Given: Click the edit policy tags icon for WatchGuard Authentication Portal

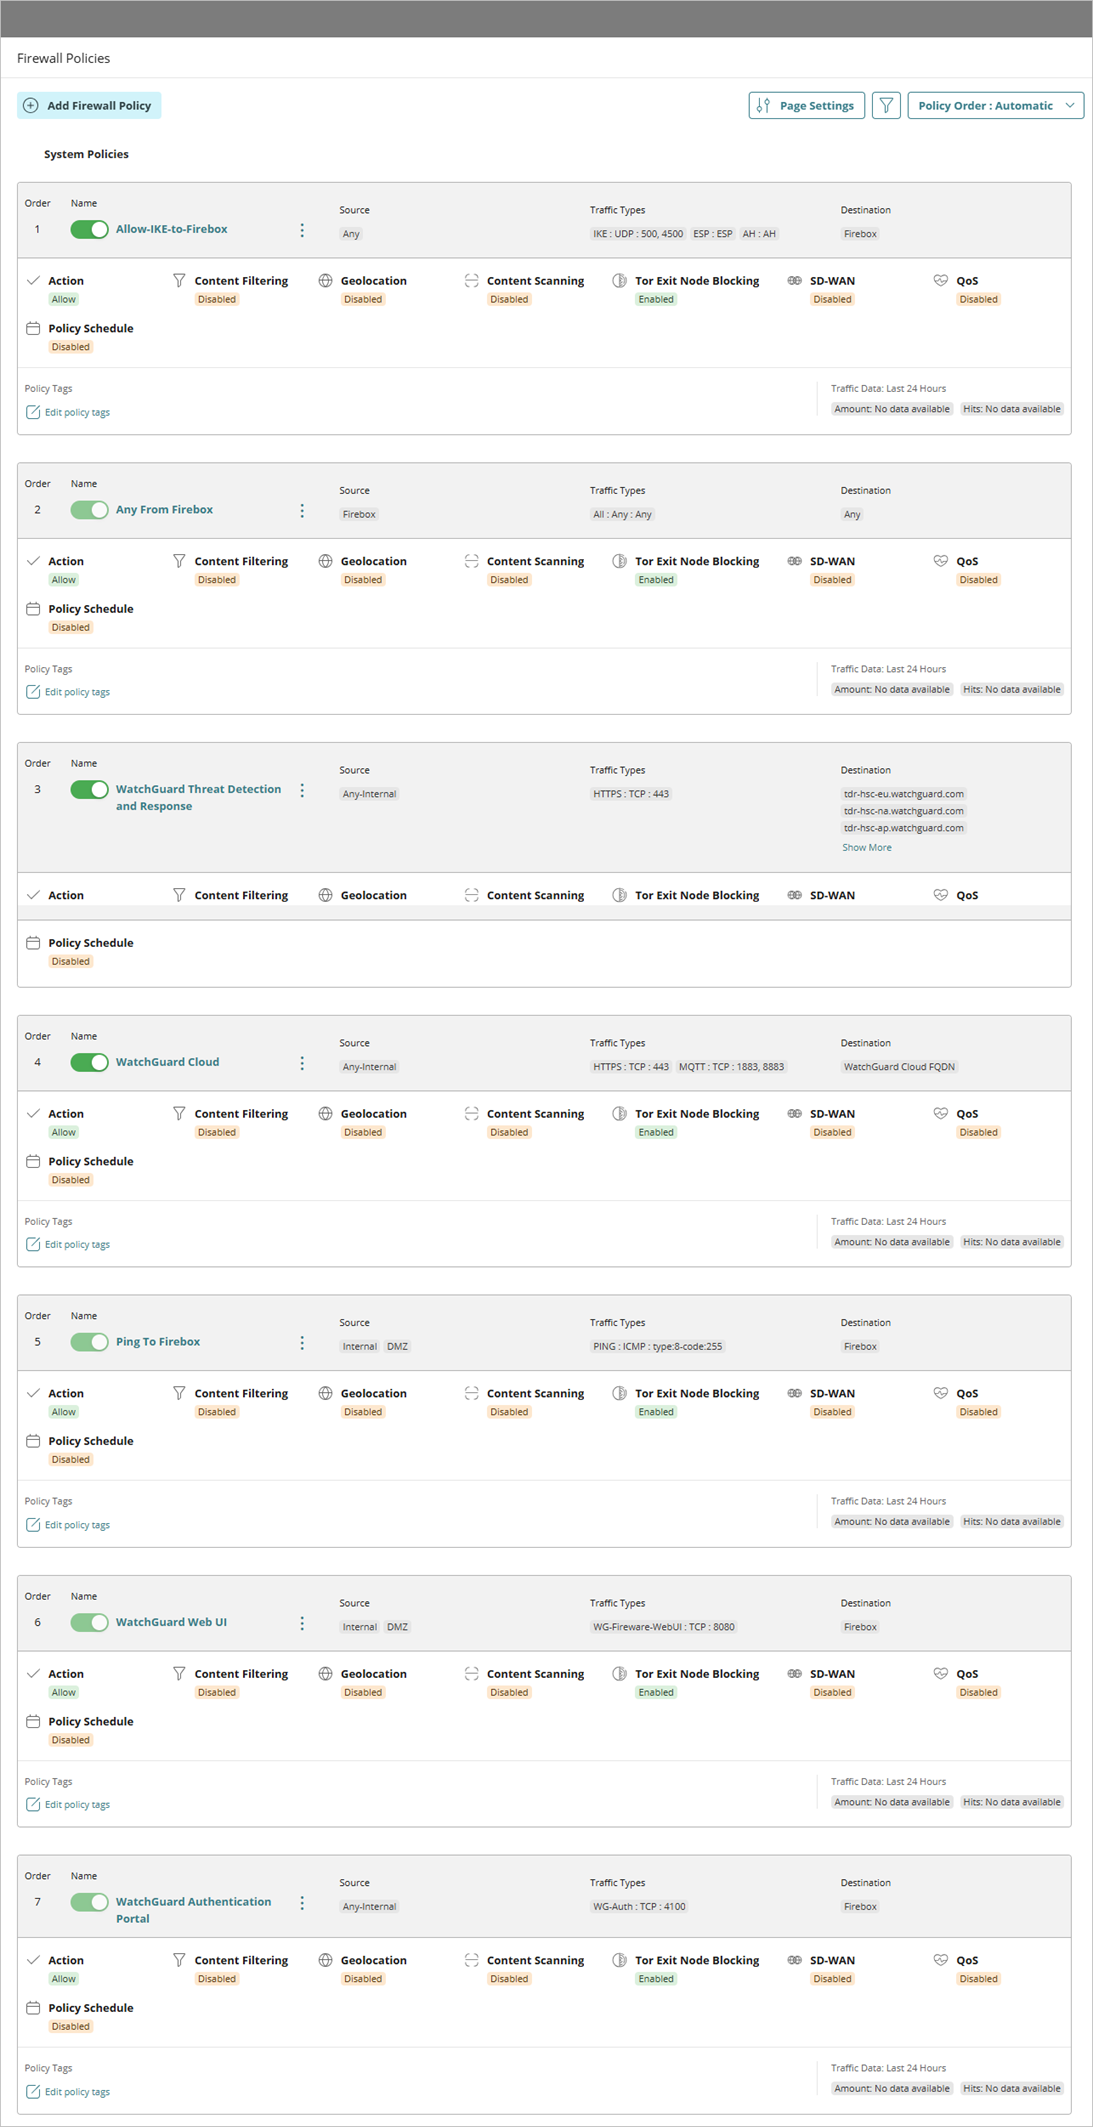Looking at the screenshot, I should coord(33,2092).
